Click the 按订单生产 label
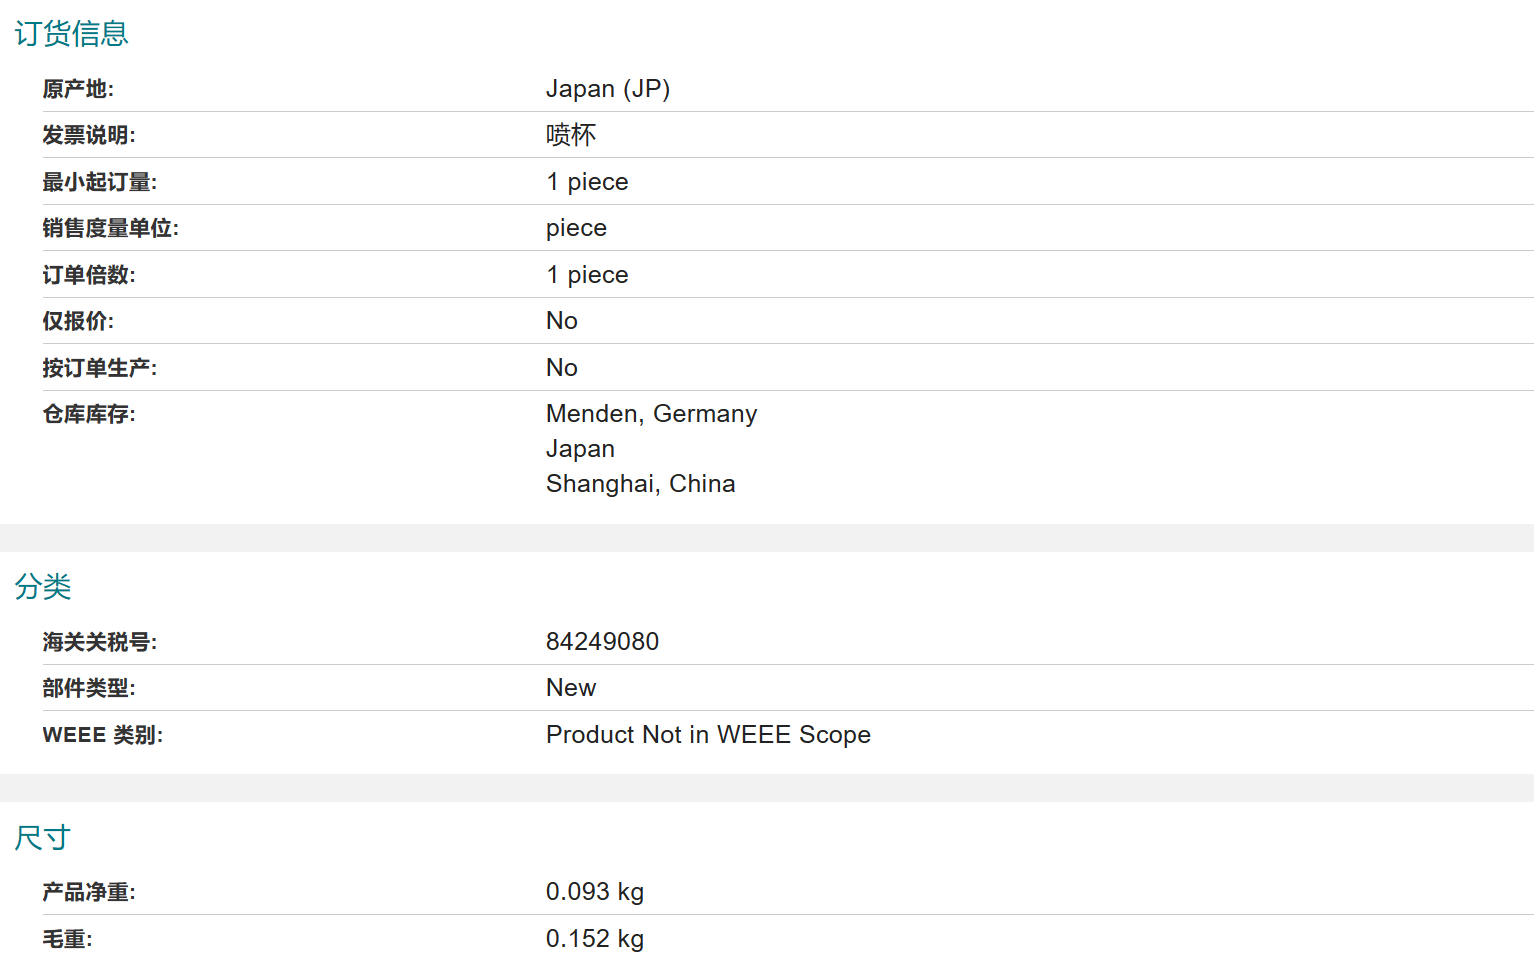Viewport: 1534px width, 976px height. (x=100, y=368)
